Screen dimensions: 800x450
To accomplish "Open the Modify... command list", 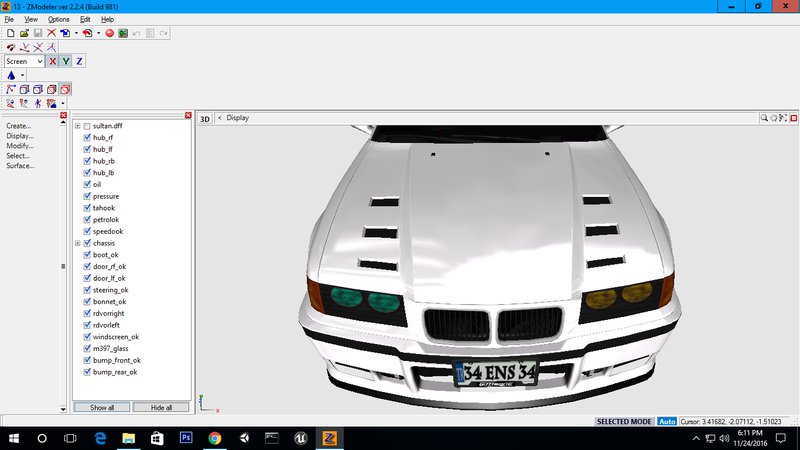I will click(20, 146).
